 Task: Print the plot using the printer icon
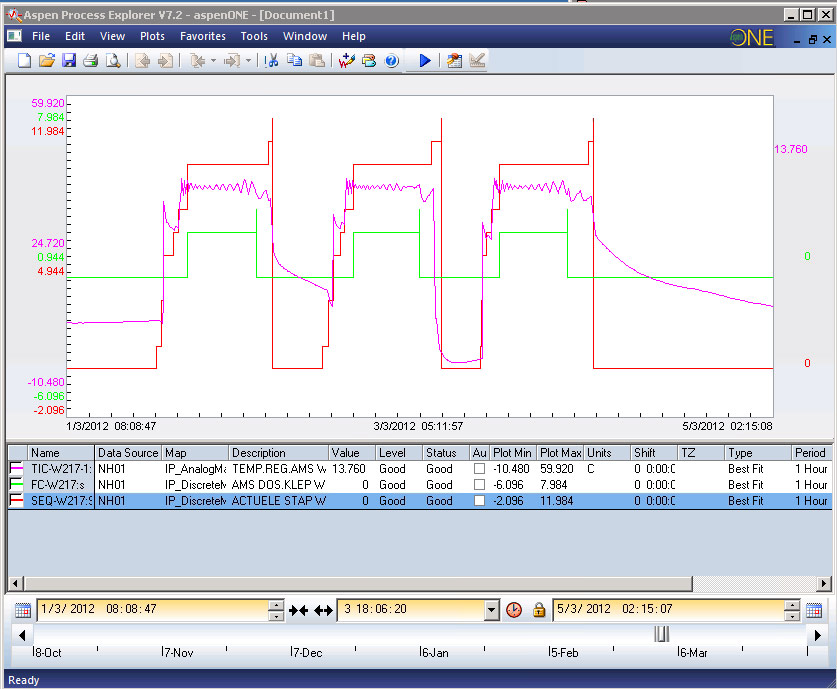pos(91,60)
